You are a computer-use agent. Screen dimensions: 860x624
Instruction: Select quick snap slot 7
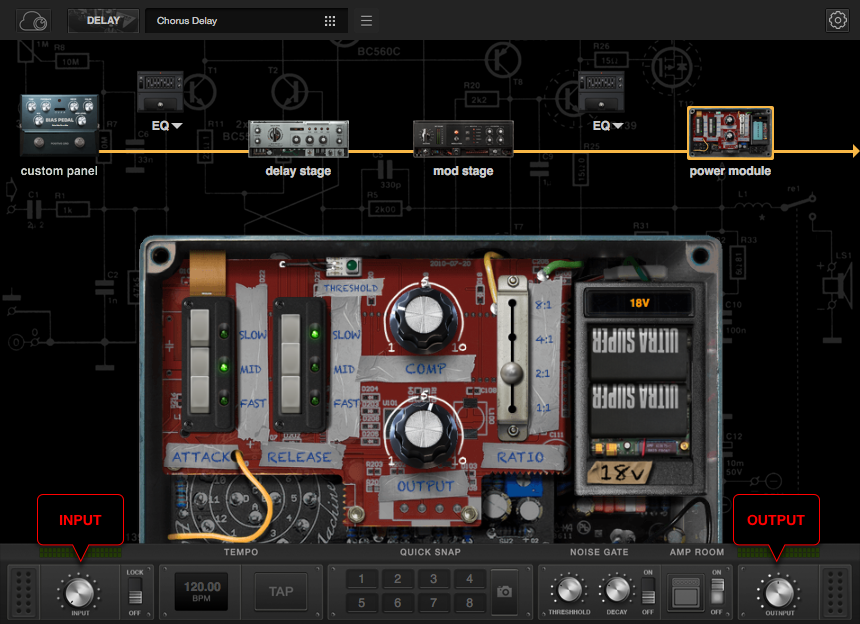click(433, 603)
